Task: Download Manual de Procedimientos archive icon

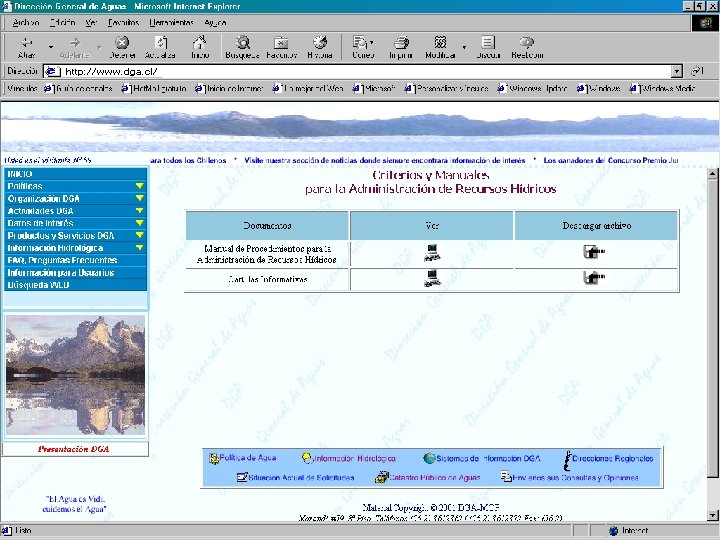Action: click(594, 252)
